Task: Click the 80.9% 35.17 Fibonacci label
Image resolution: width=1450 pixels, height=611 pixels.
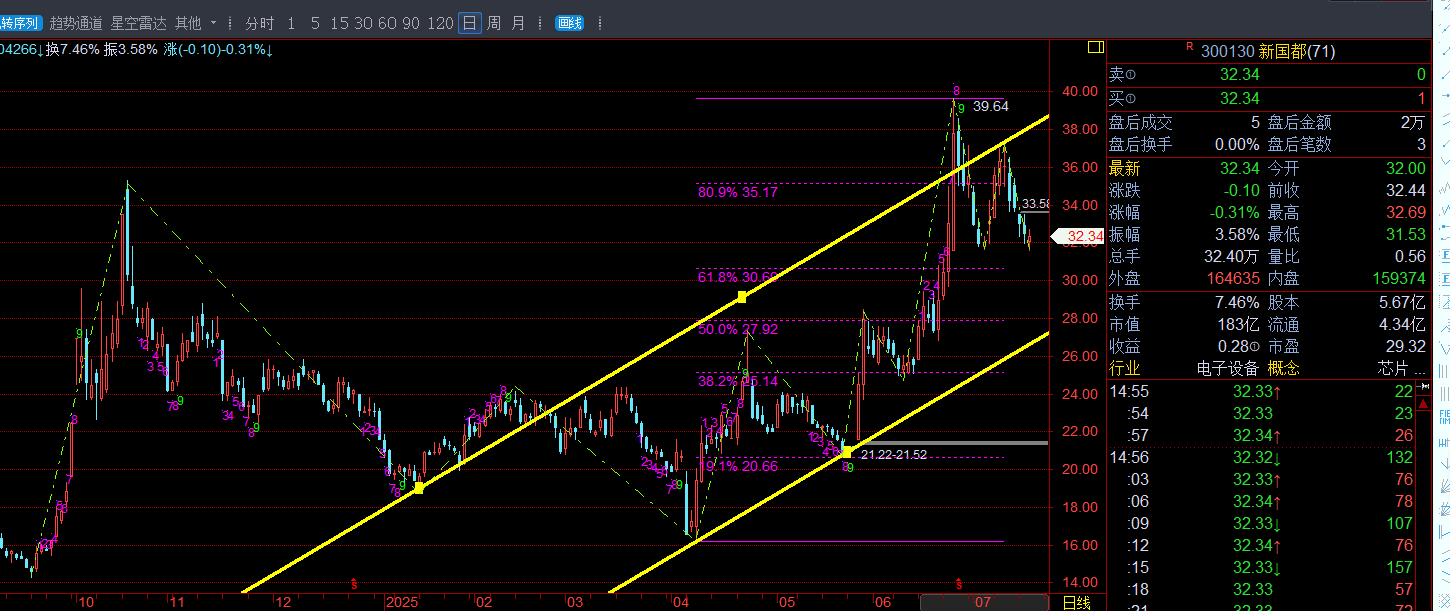Action: point(738,192)
